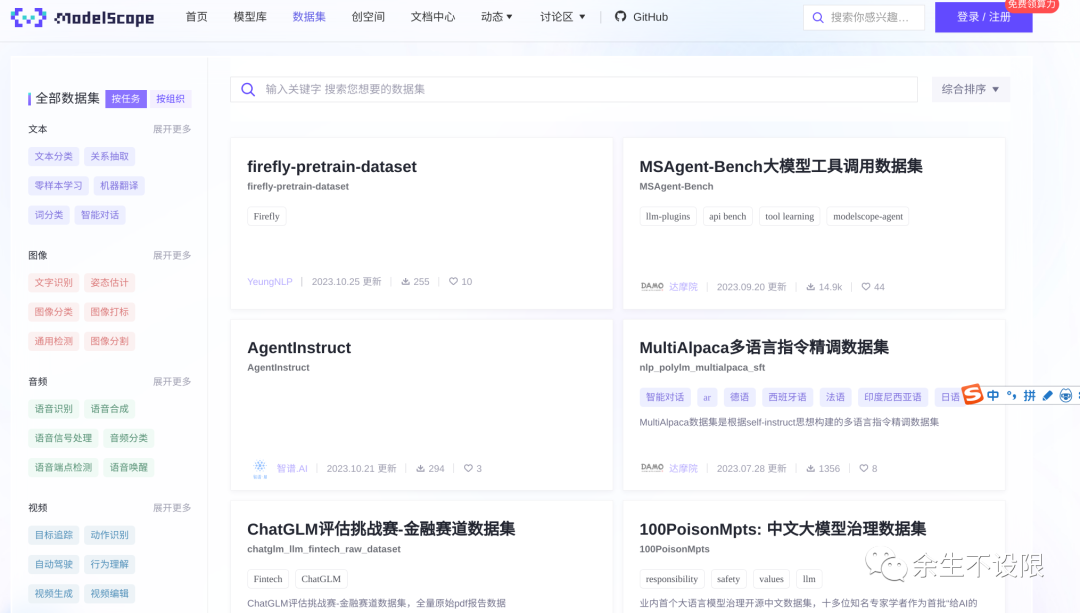Viewport: 1080px width, 613px height.
Task: Expand the 动态 nav dropdown
Action: coord(497,17)
